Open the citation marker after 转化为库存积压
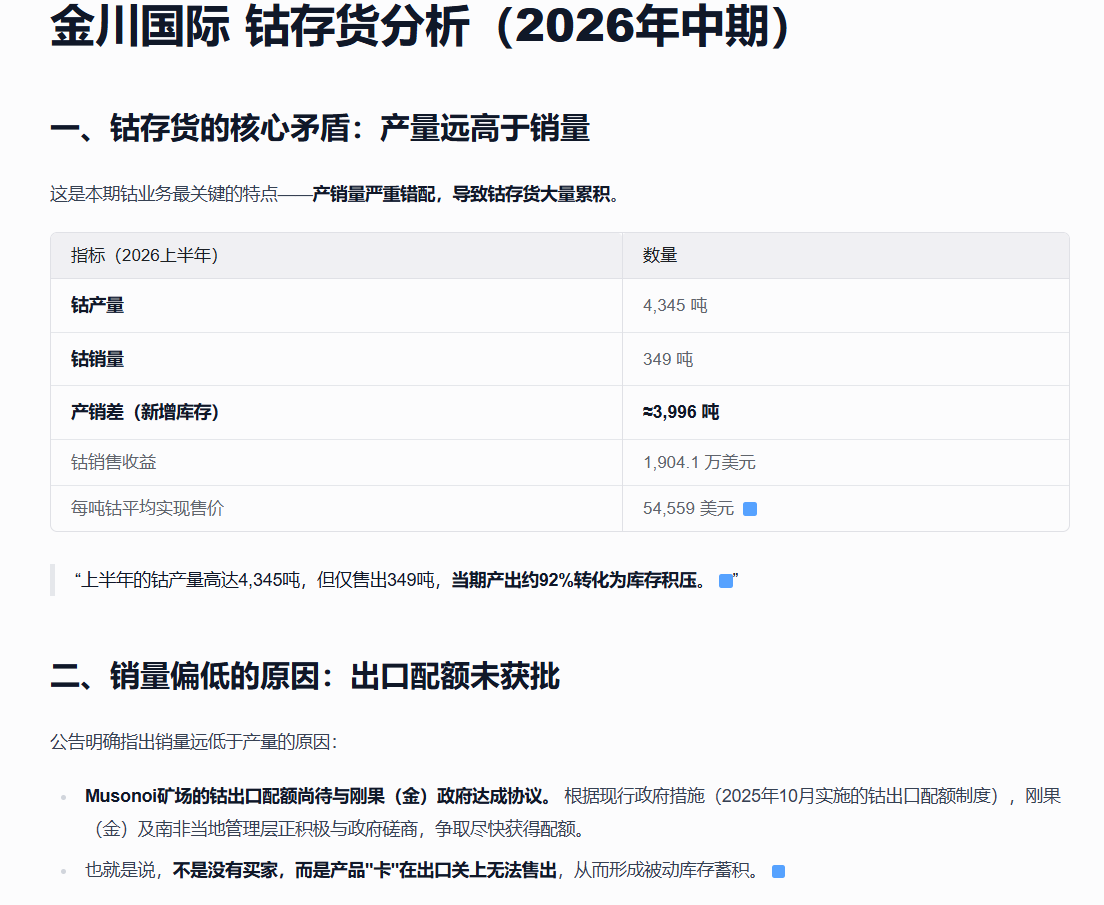 726,580
